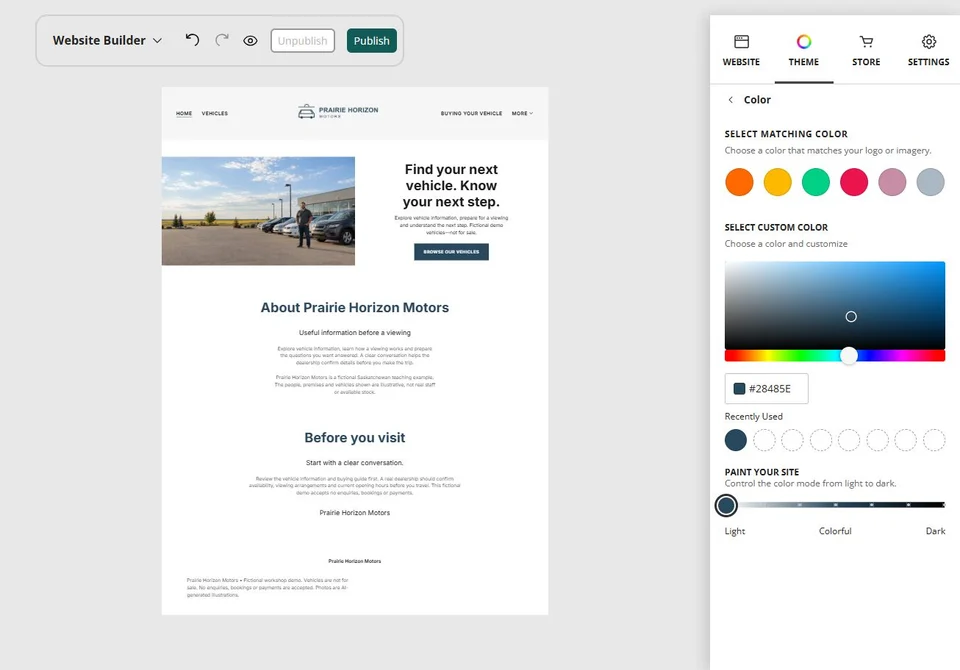
Task: Click the redo arrow icon
Action: pos(222,40)
